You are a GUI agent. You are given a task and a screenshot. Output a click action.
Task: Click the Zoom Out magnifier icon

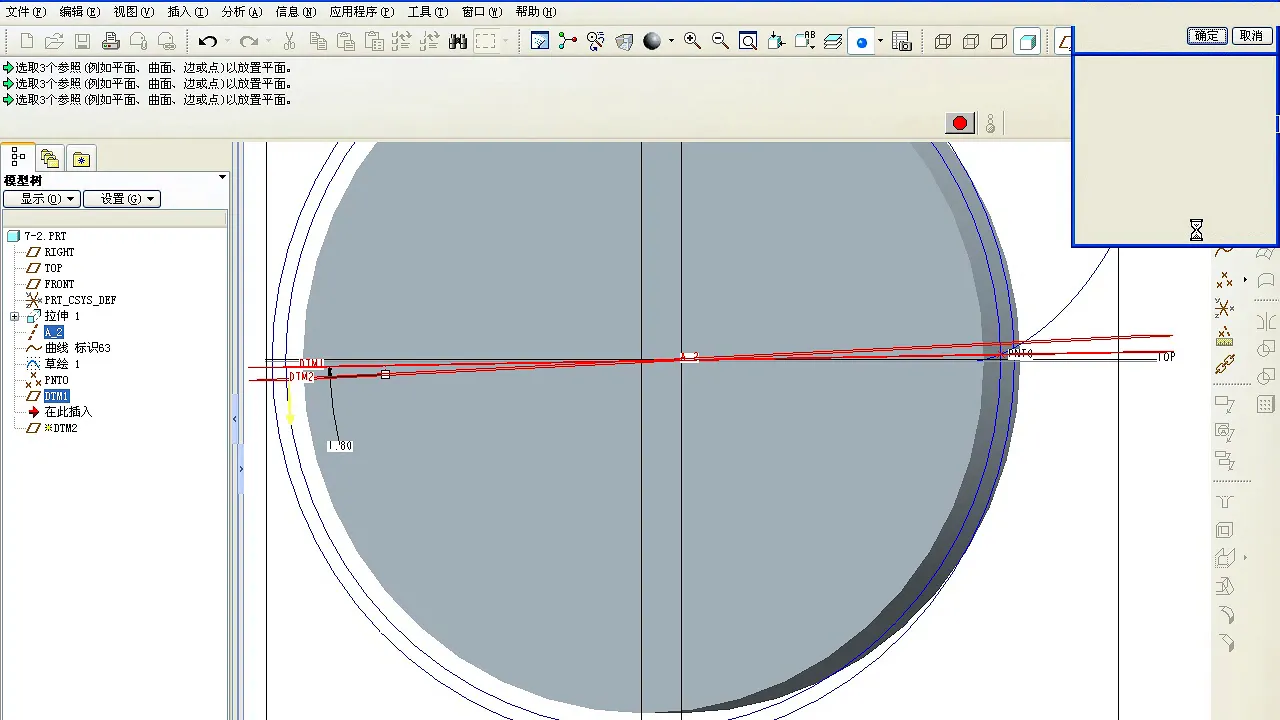(720, 41)
